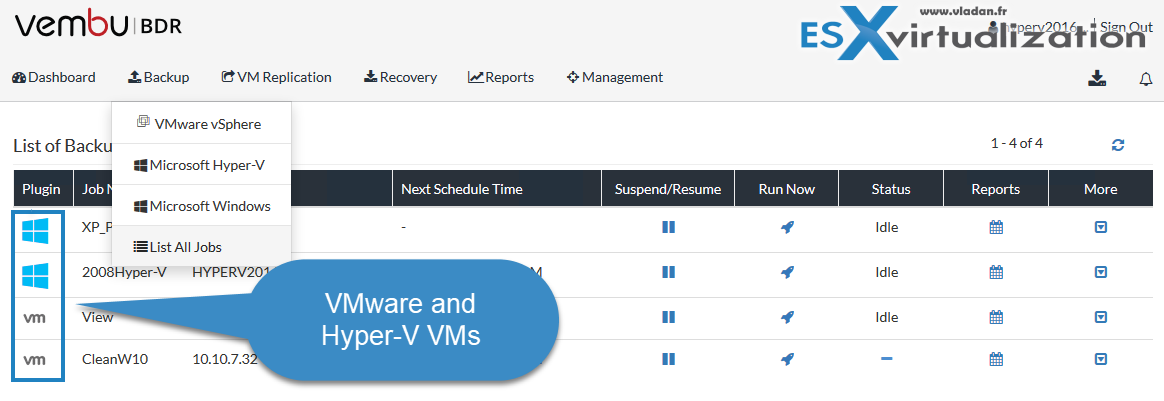Select Microsoft Hyper-V backup option
The height and width of the screenshot is (401, 1164).
pos(201,166)
